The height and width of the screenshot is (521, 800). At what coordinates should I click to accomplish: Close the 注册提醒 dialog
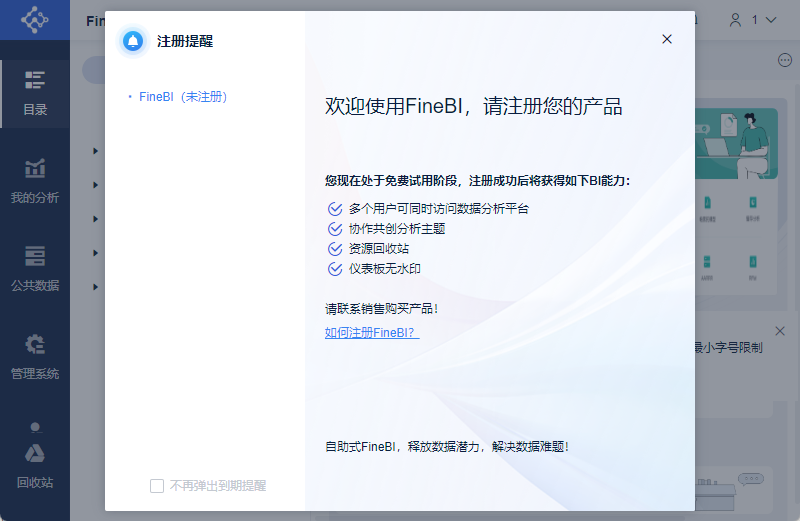click(666, 39)
